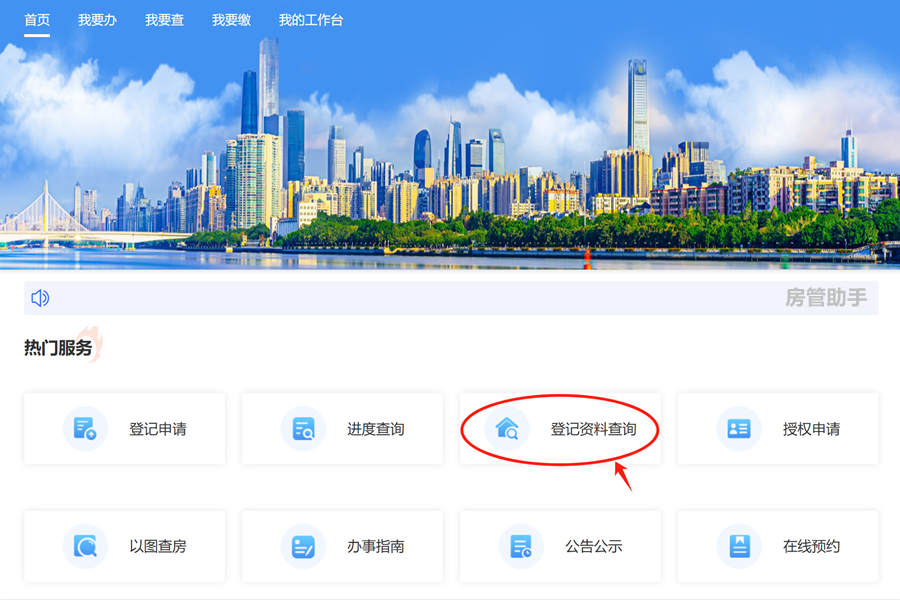Open the 我要办 menu

click(x=97, y=18)
